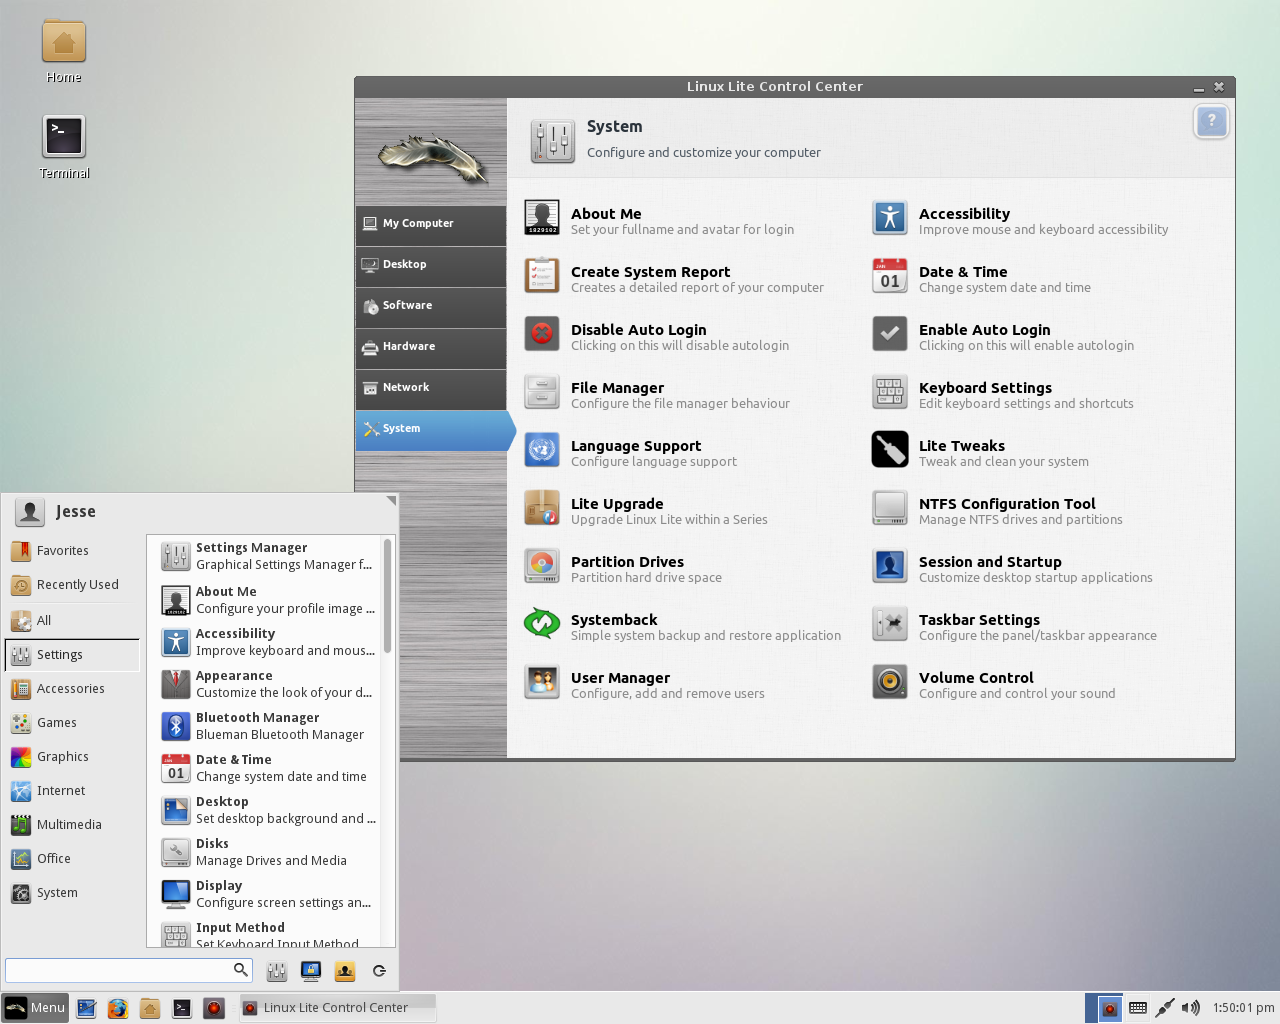The image size is (1280, 1024).
Task: Click the Enable Auto Login checkmark icon
Action: pyautogui.click(x=889, y=334)
